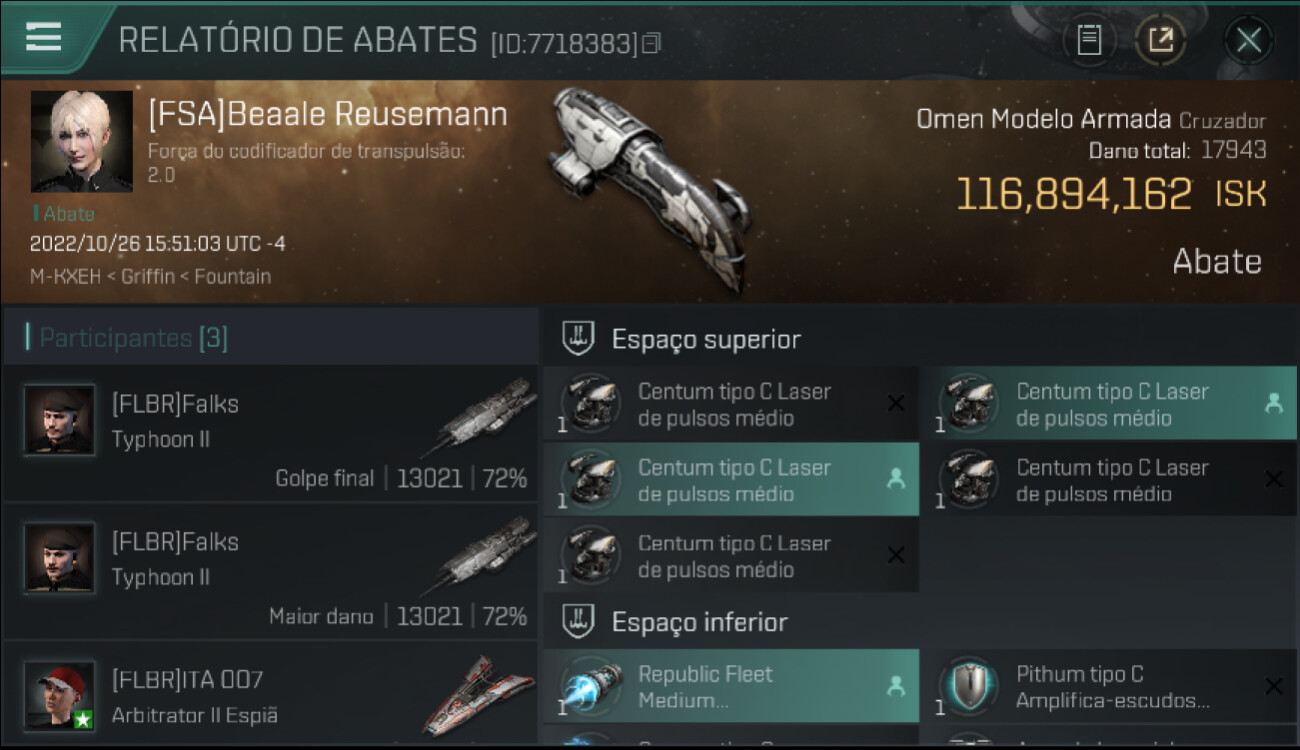Select Republic Fleet Medium module

[731, 686]
